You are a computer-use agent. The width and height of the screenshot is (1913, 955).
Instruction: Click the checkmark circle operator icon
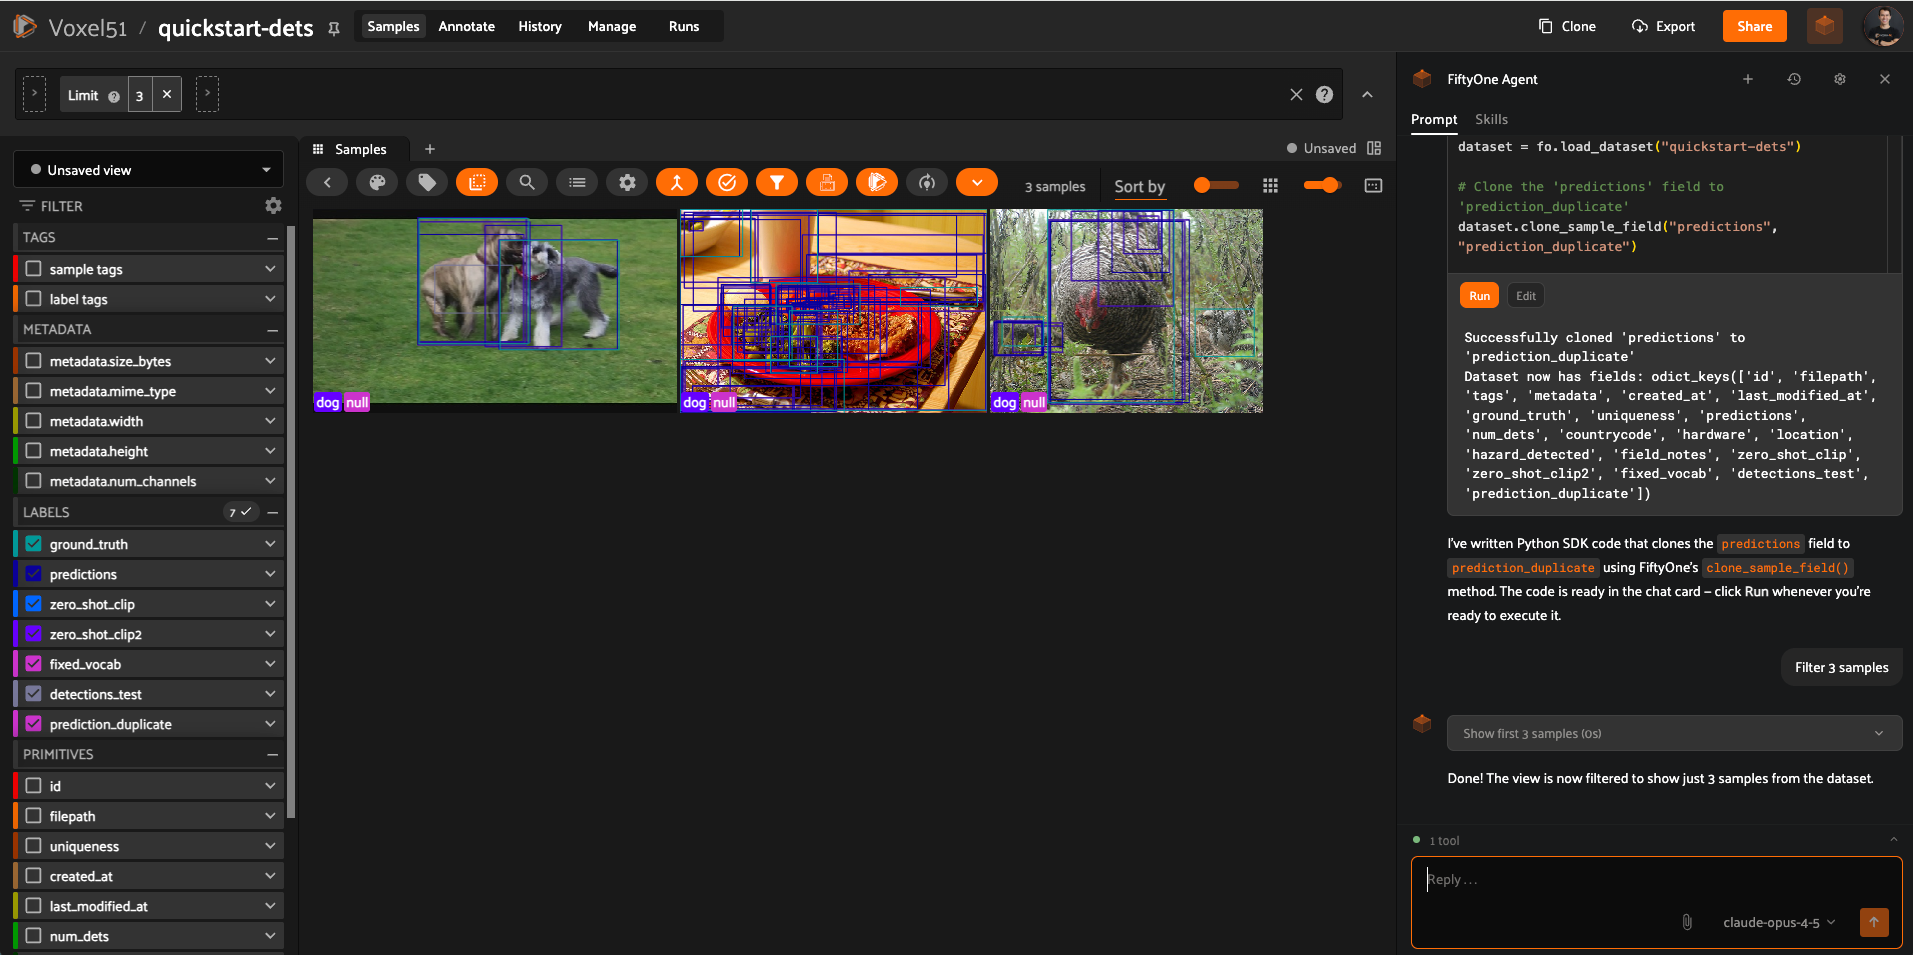pyautogui.click(x=727, y=182)
